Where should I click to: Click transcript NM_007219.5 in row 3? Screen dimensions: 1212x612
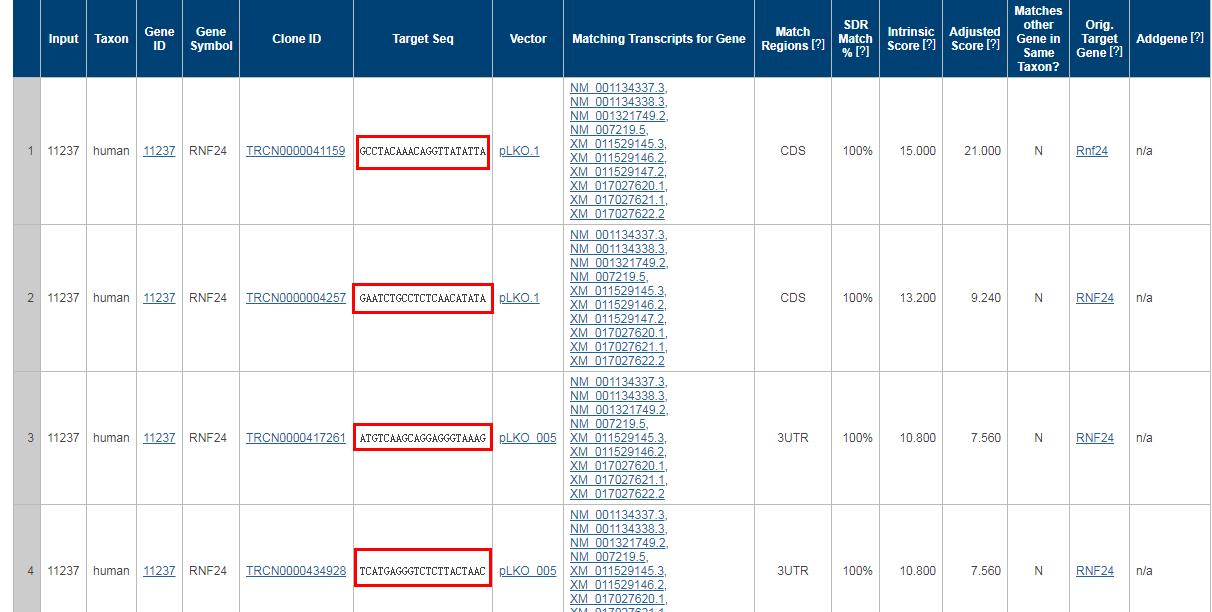[x=608, y=424]
